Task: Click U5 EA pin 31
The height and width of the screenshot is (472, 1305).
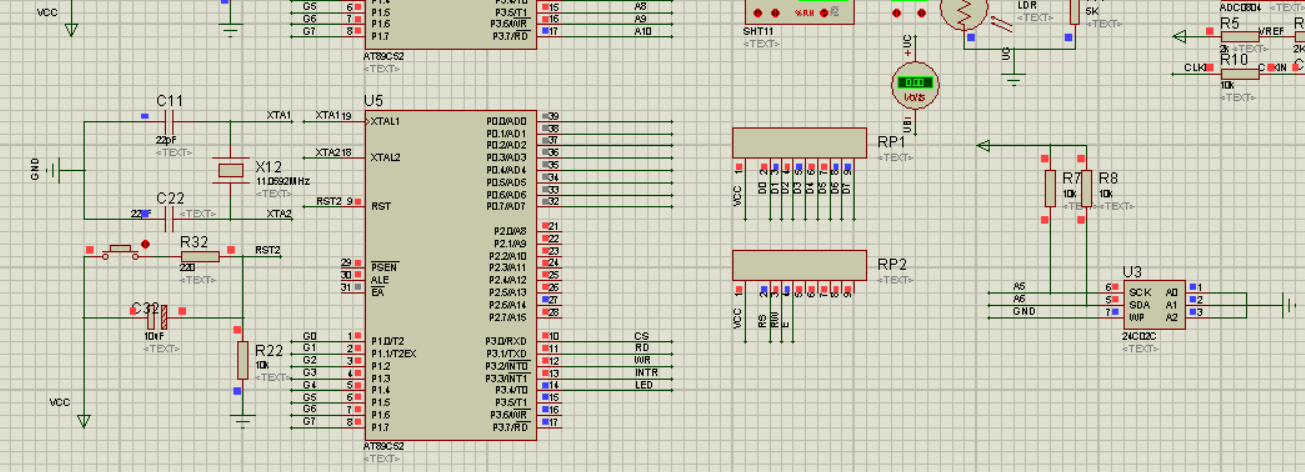Action: 353,287
